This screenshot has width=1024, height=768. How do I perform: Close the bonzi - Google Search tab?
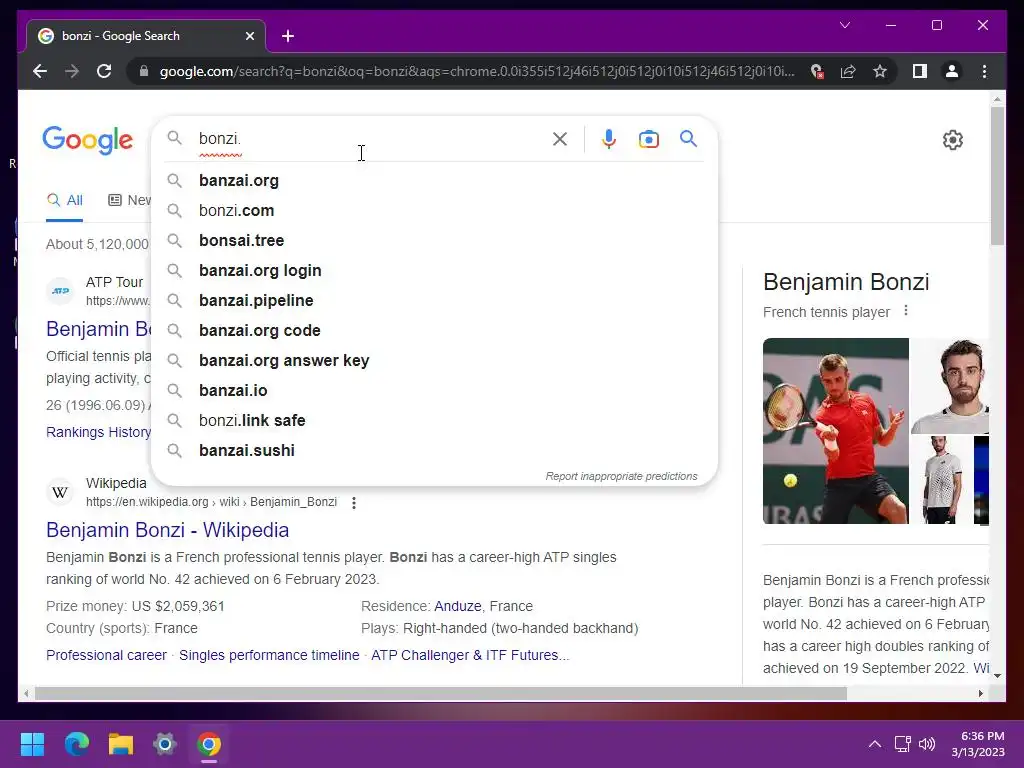(x=249, y=36)
